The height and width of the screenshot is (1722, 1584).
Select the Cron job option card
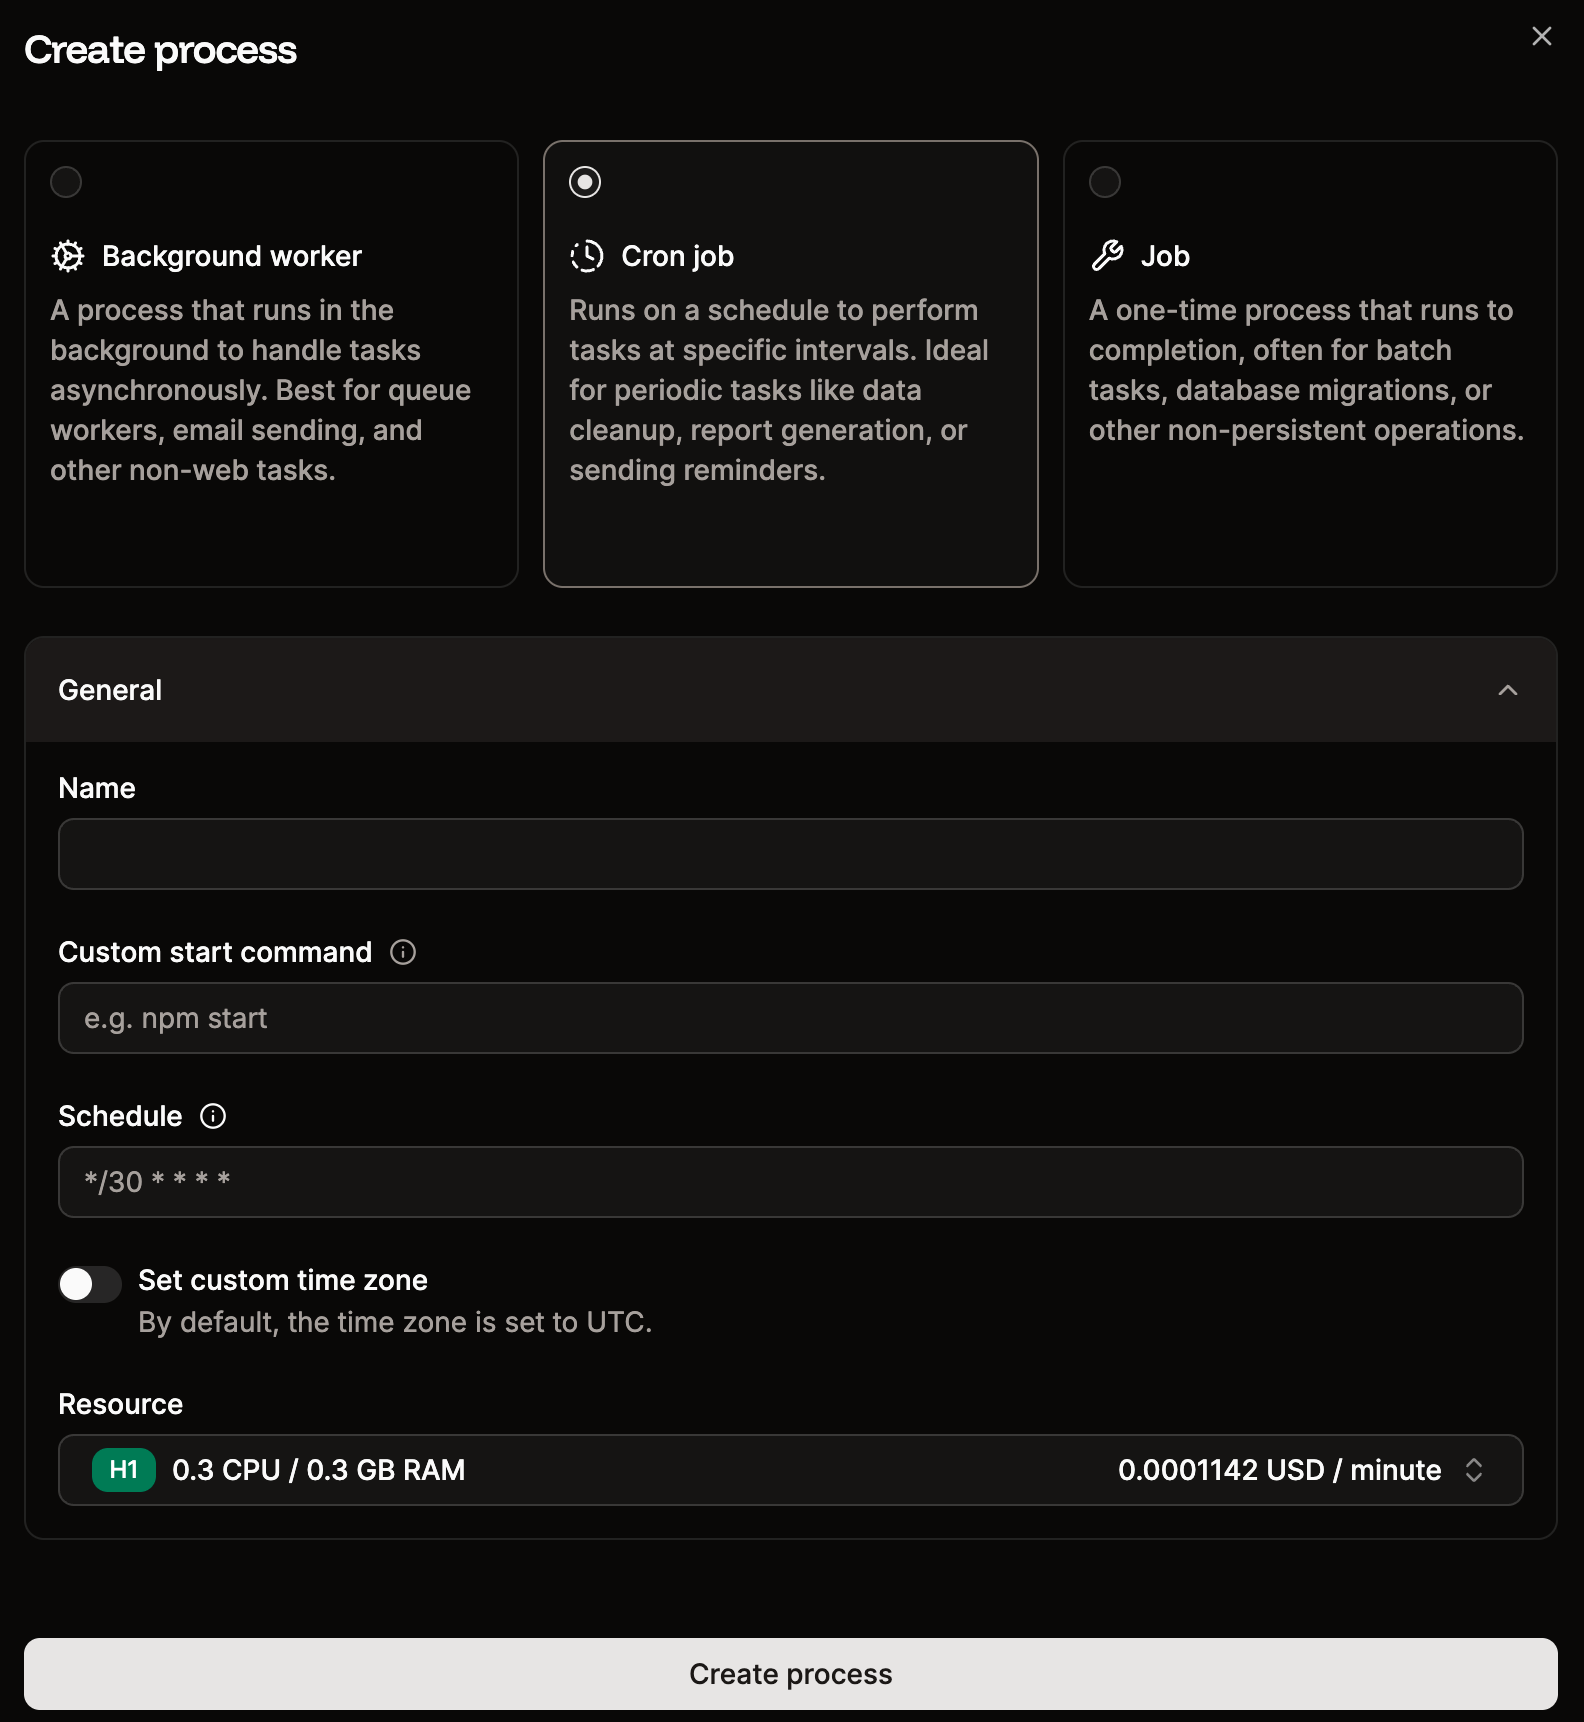pyautogui.click(x=790, y=365)
